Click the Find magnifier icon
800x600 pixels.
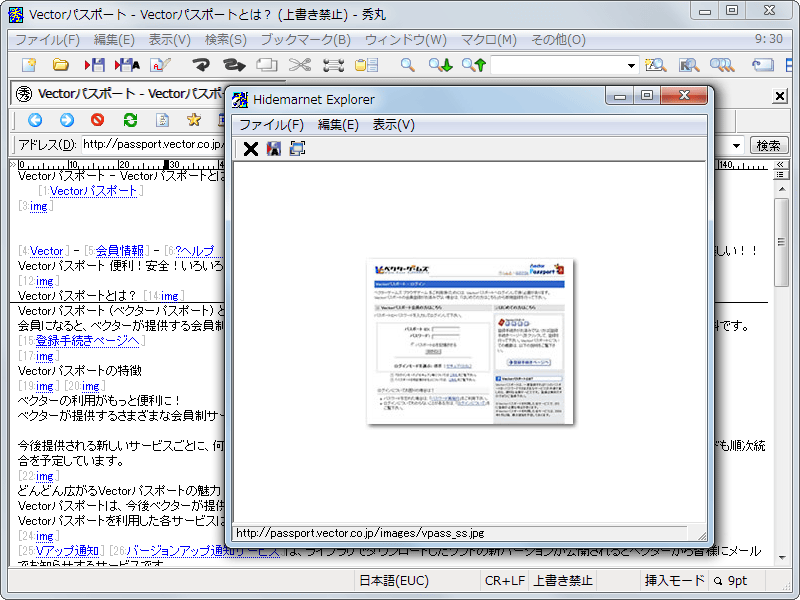point(407,65)
